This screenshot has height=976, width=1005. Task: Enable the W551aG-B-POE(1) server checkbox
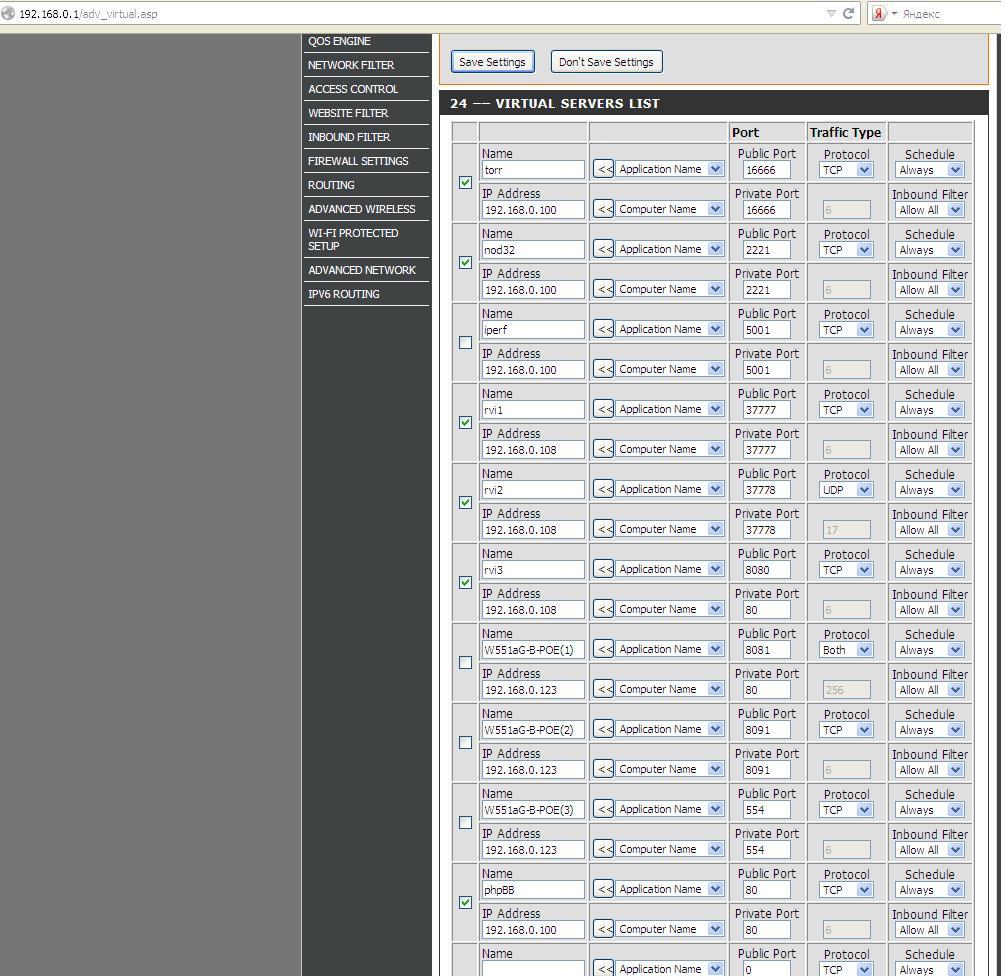point(466,663)
